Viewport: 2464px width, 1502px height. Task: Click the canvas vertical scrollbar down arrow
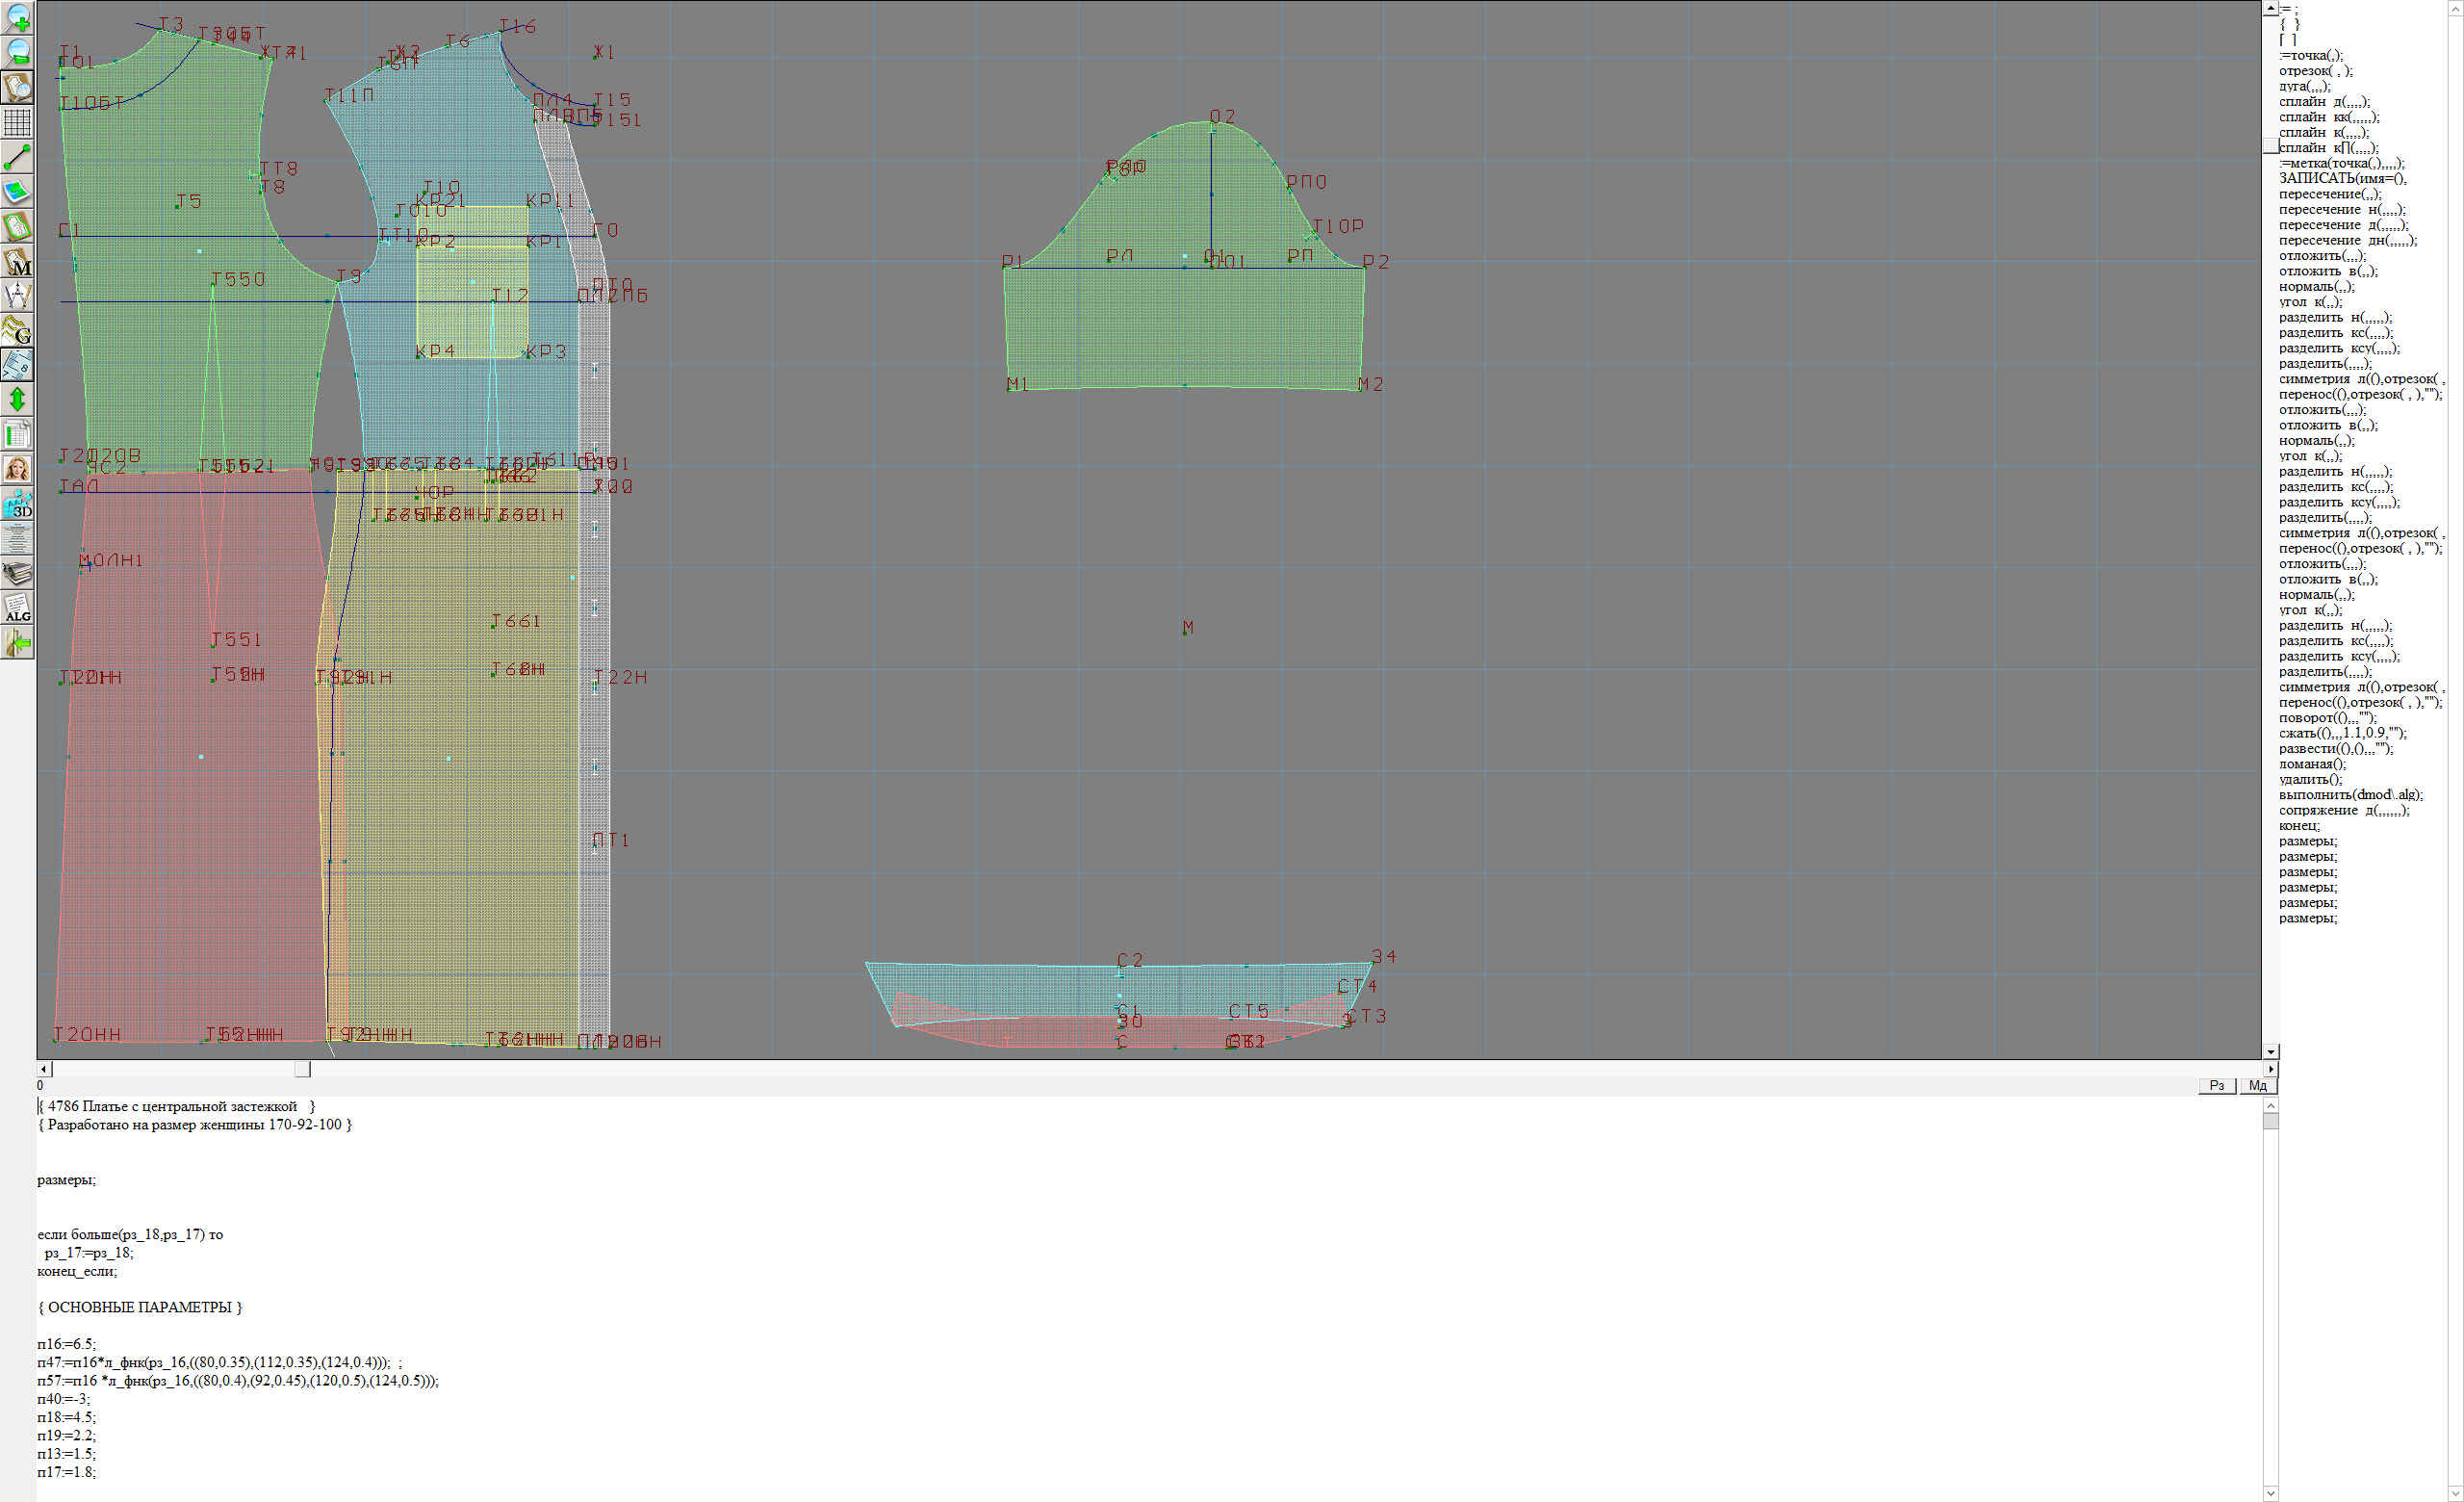coord(2271,1051)
